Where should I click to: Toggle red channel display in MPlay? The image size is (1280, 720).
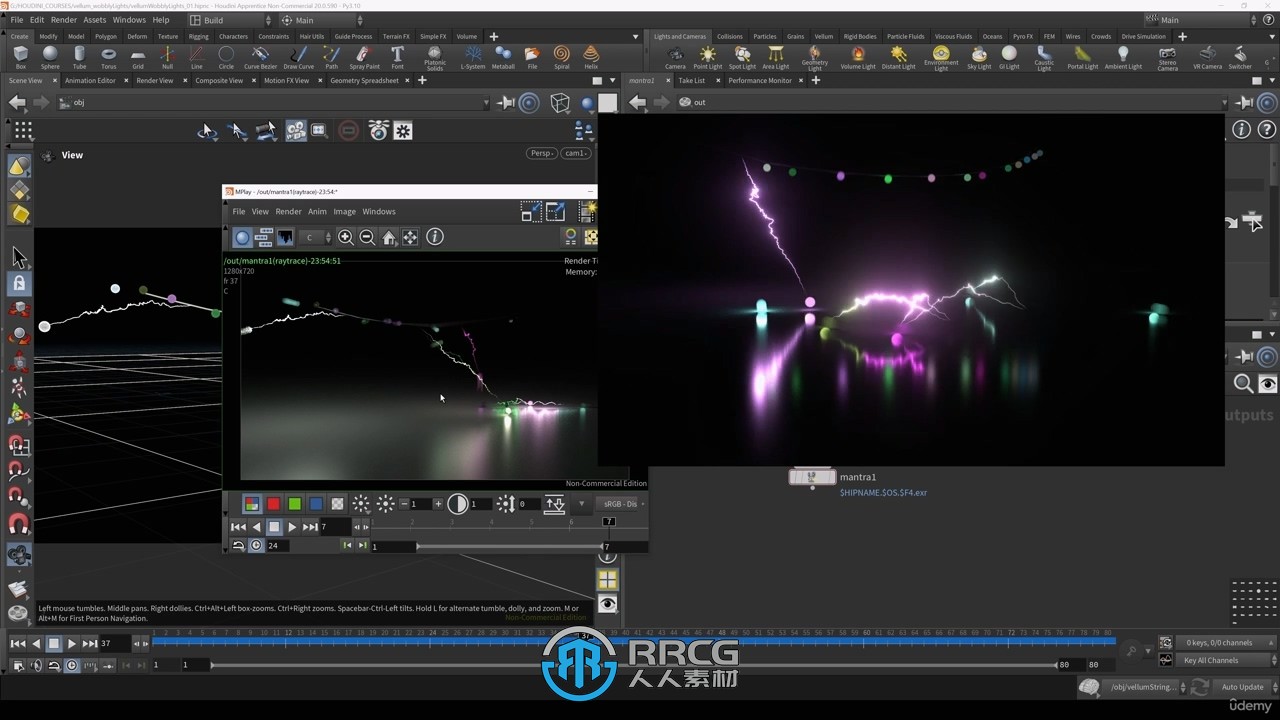coord(273,504)
